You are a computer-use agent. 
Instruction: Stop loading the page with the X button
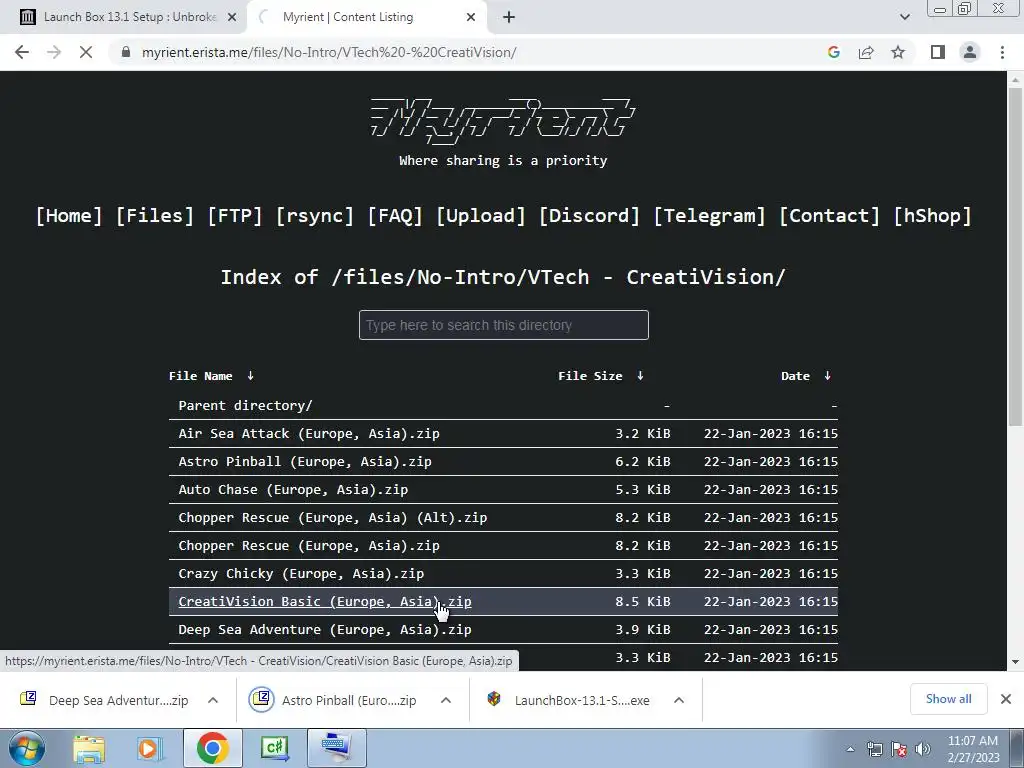click(86, 52)
